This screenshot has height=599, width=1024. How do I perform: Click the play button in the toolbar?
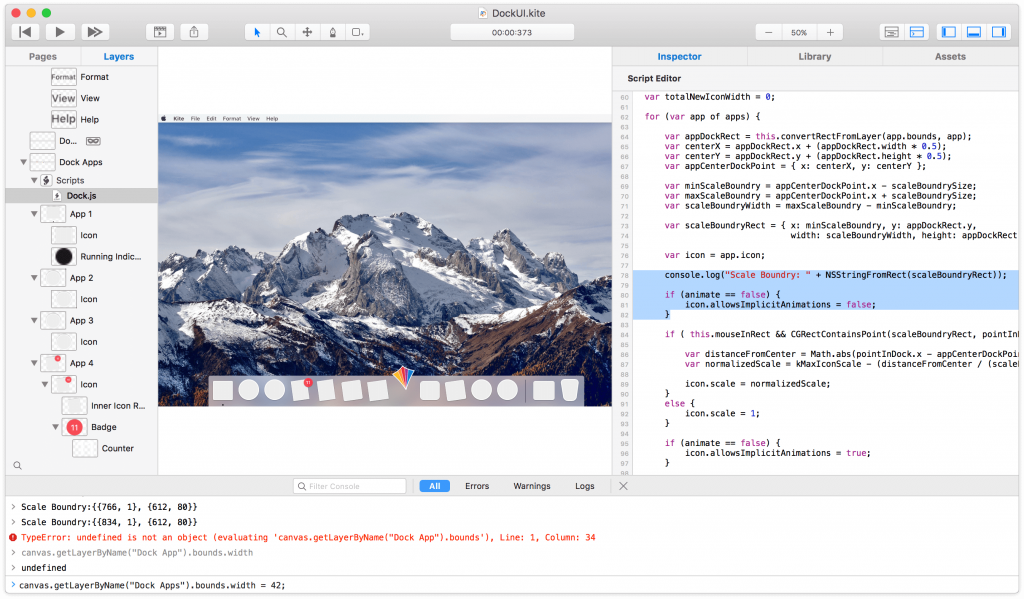click(x=59, y=32)
